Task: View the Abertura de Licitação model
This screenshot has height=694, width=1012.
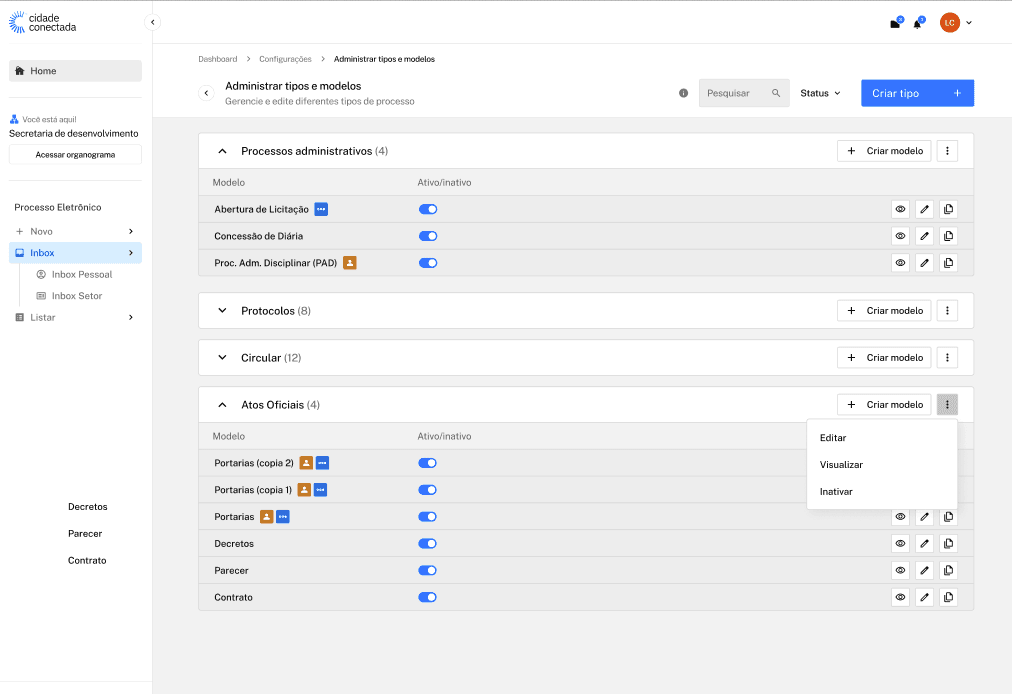Action: [x=900, y=209]
